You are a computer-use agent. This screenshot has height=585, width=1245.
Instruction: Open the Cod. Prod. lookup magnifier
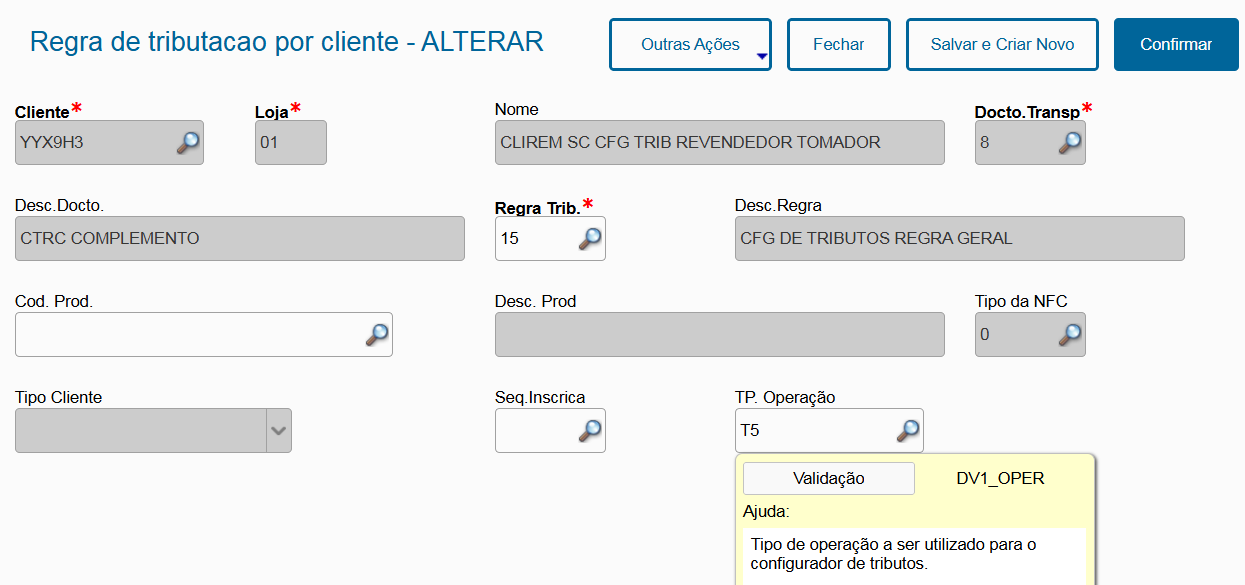click(x=377, y=335)
